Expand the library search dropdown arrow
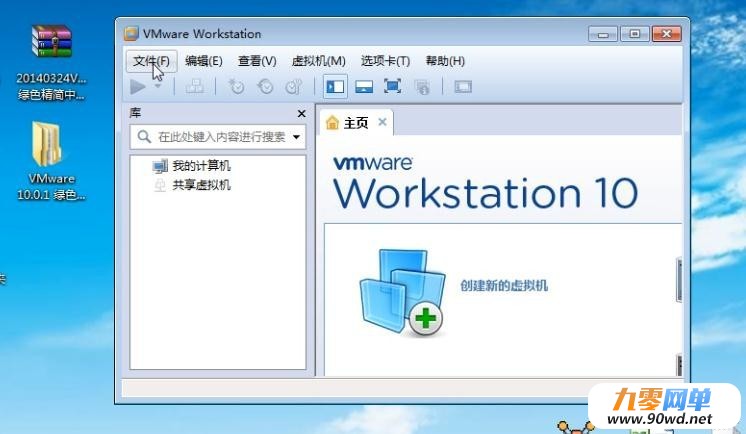The height and width of the screenshot is (434, 746). (296, 137)
